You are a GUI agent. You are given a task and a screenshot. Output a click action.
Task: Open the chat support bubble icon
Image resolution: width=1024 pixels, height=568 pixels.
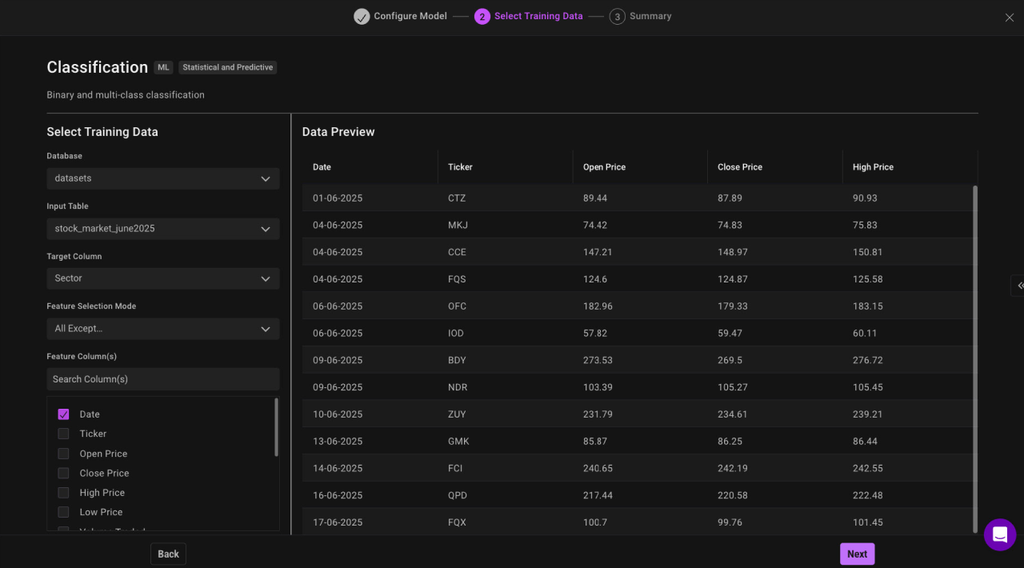coord(999,535)
